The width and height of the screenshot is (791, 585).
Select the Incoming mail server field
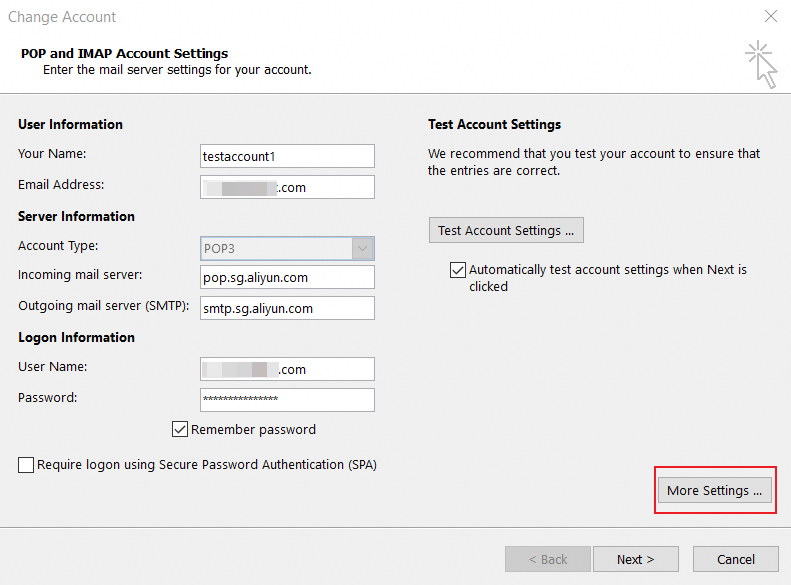coord(287,278)
